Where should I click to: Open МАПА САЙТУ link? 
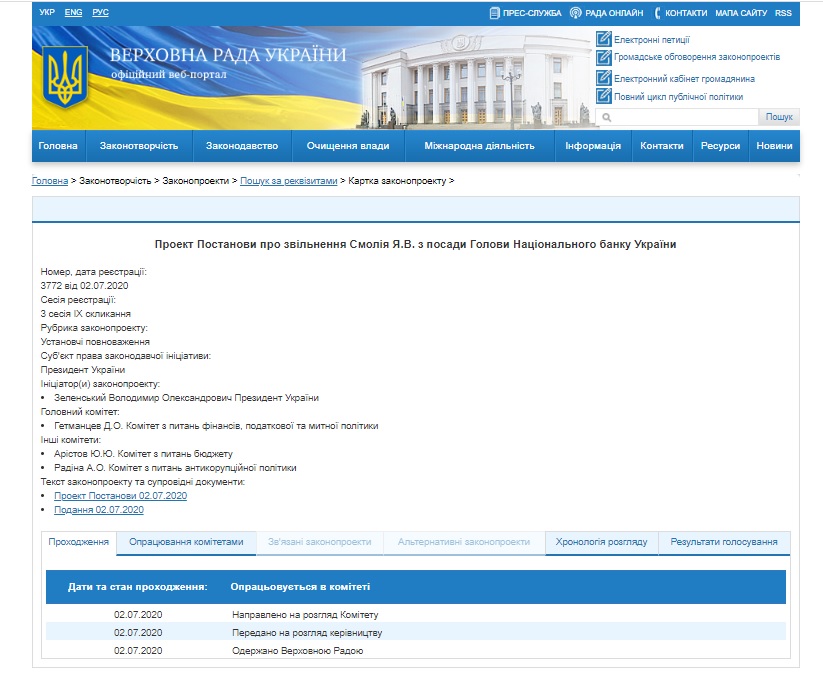point(741,13)
